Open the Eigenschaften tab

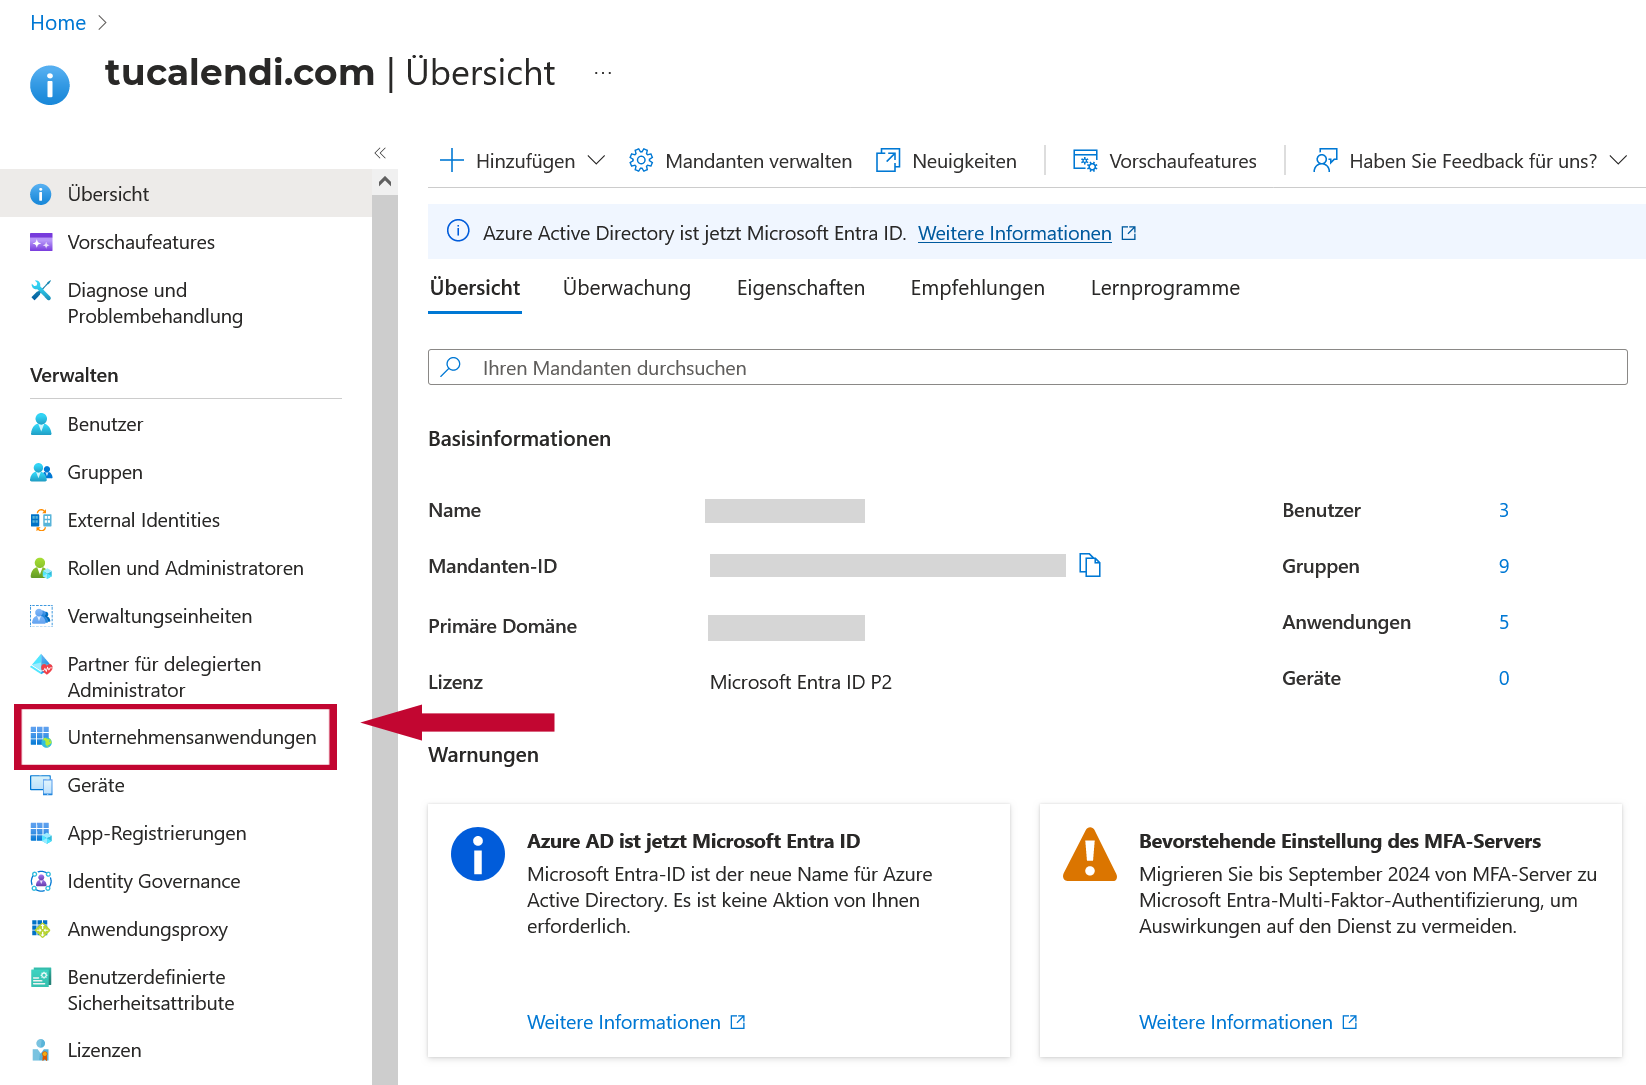801,288
